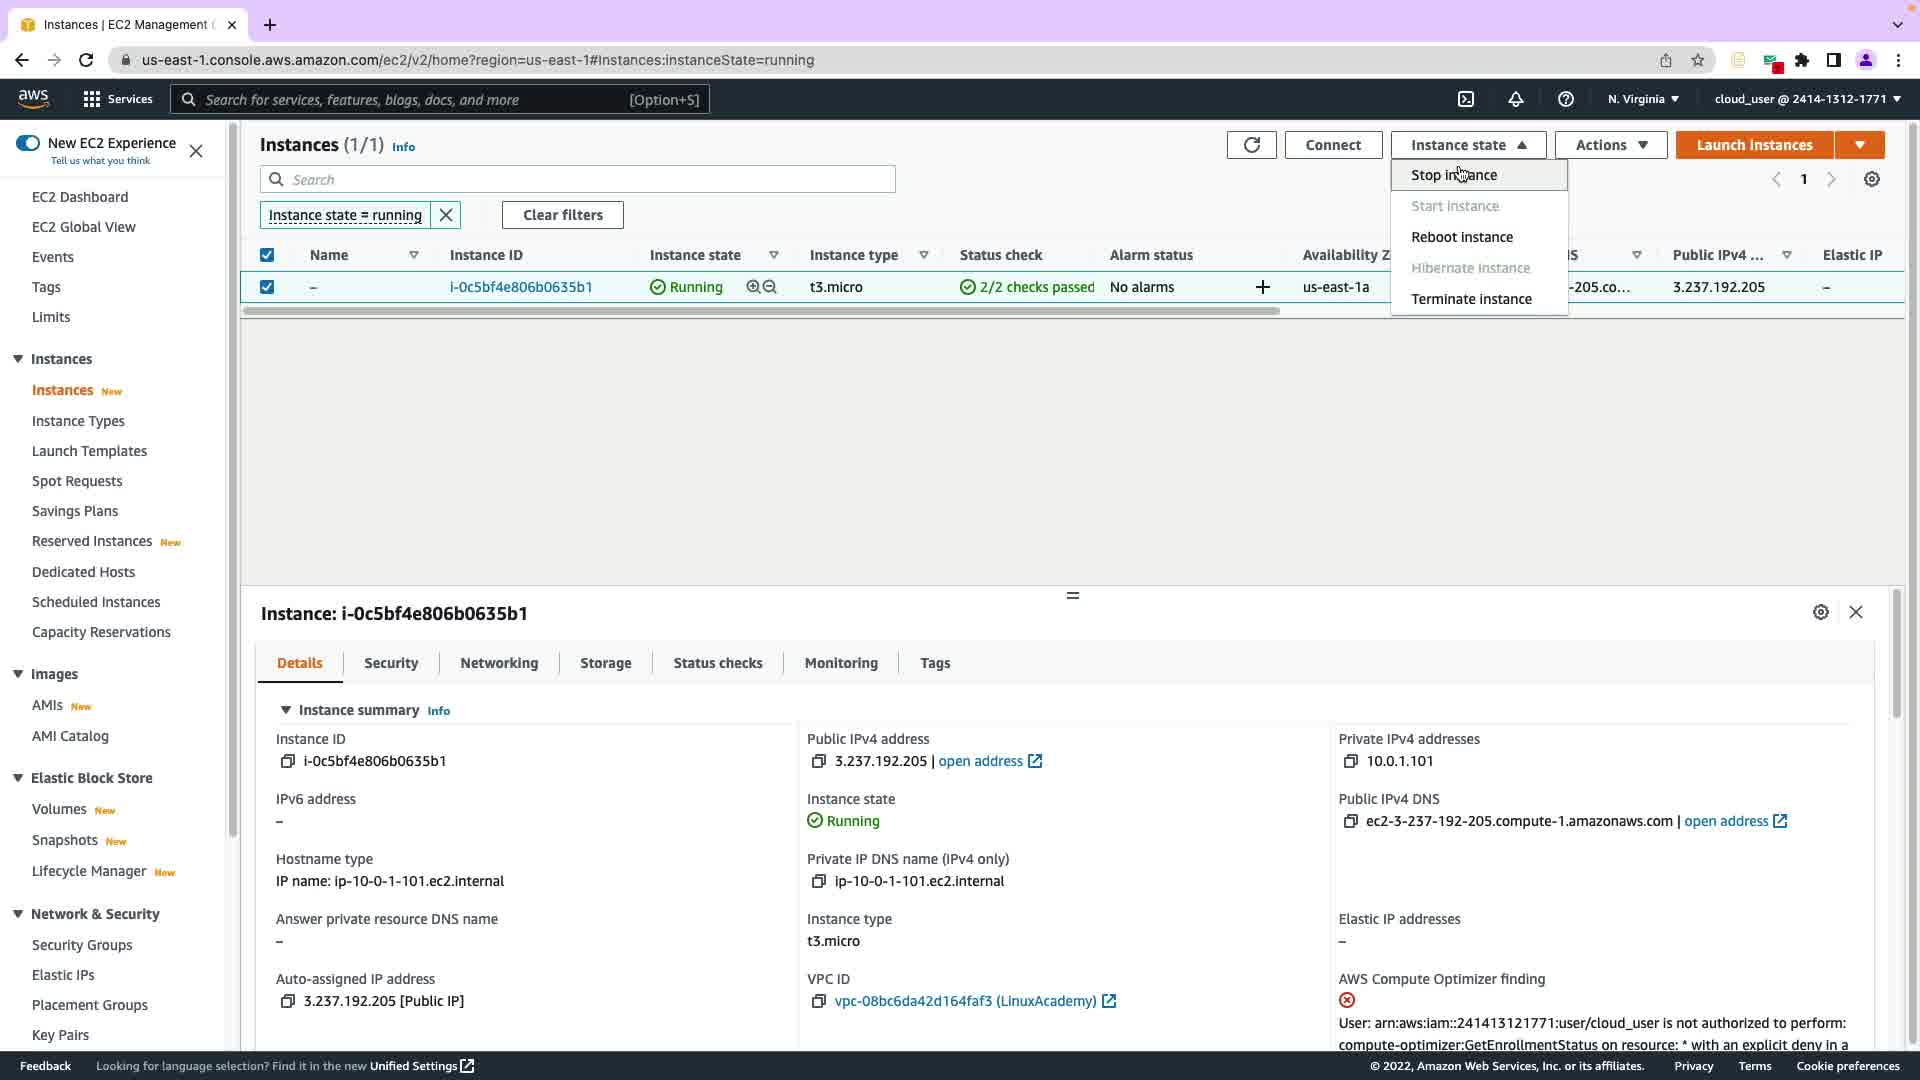The width and height of the screenshot is (1920, 1080).
Task: Switch to the Networking tab
Action: tap(499, 663)
